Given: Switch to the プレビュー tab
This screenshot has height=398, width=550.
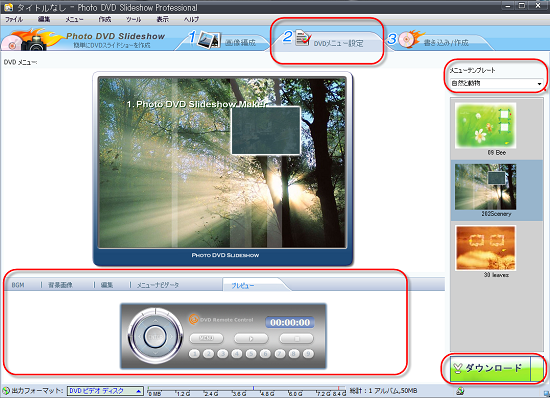Looking at the screenshot, I should point(243,286).
